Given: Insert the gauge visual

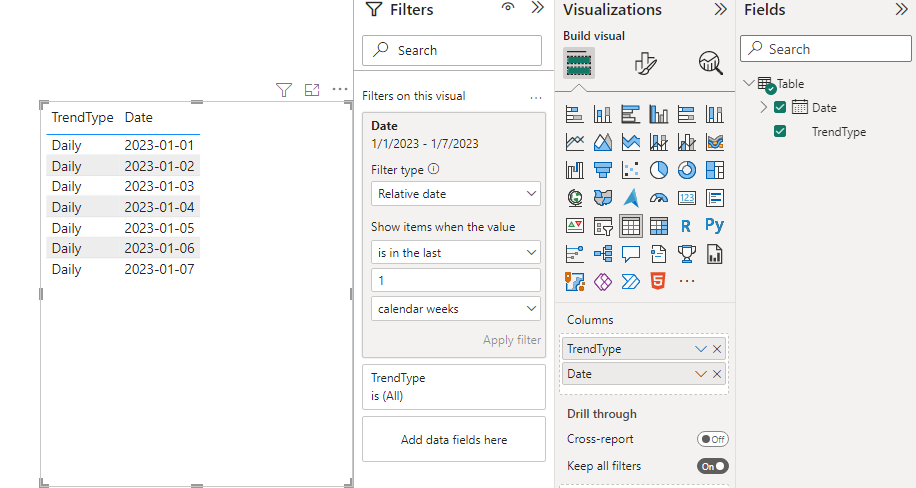Looking at the screenshot, I should [x=658, y=198].
